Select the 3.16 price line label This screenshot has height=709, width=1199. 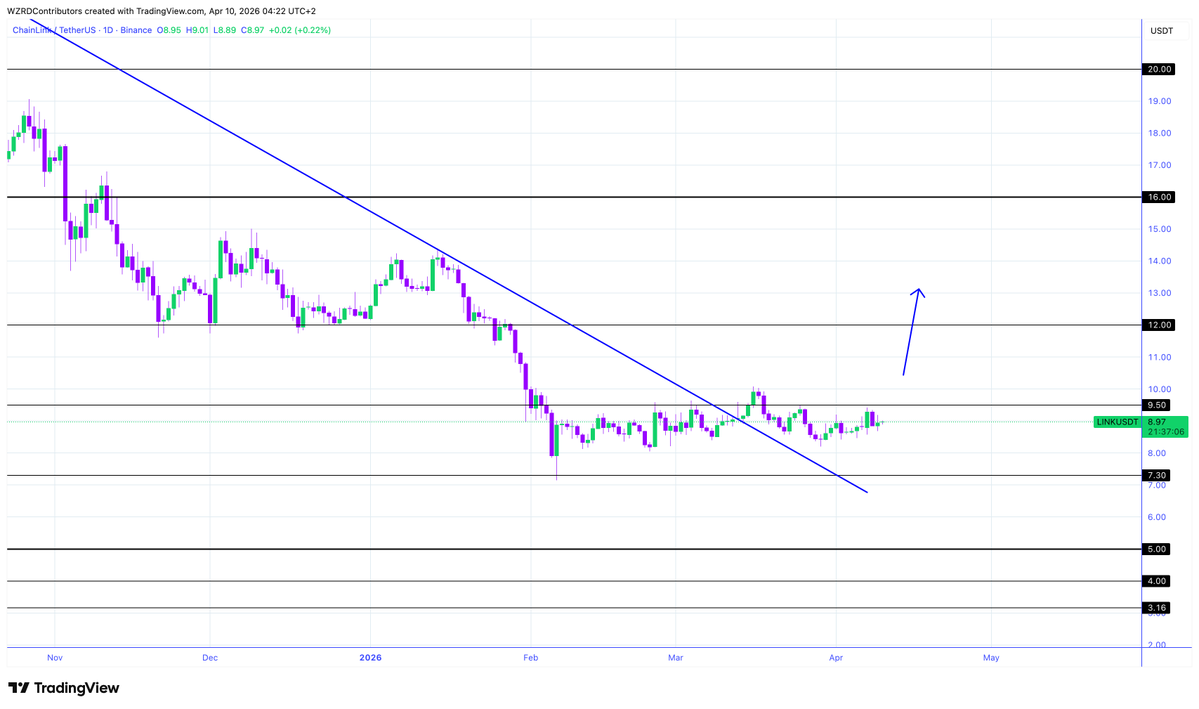coord(1156,608)
